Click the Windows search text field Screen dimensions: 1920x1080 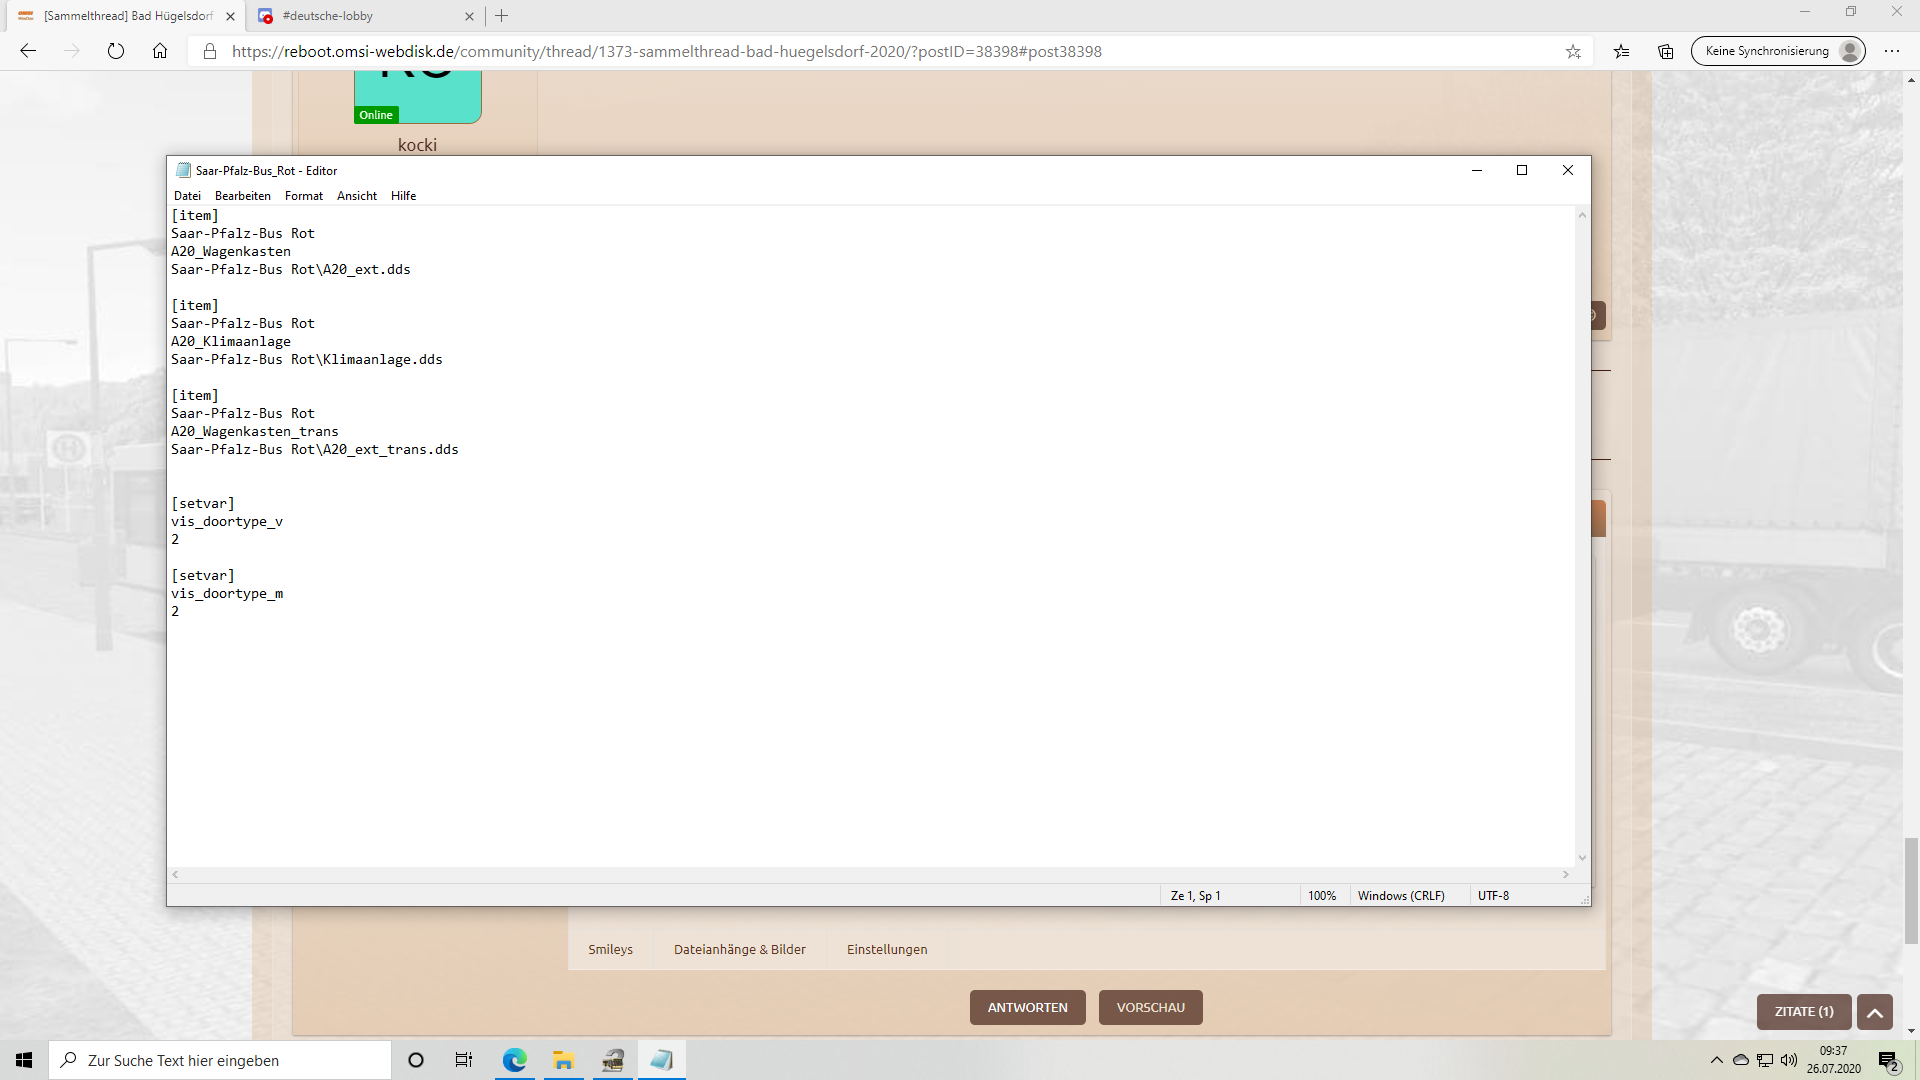coord(230,1060)
